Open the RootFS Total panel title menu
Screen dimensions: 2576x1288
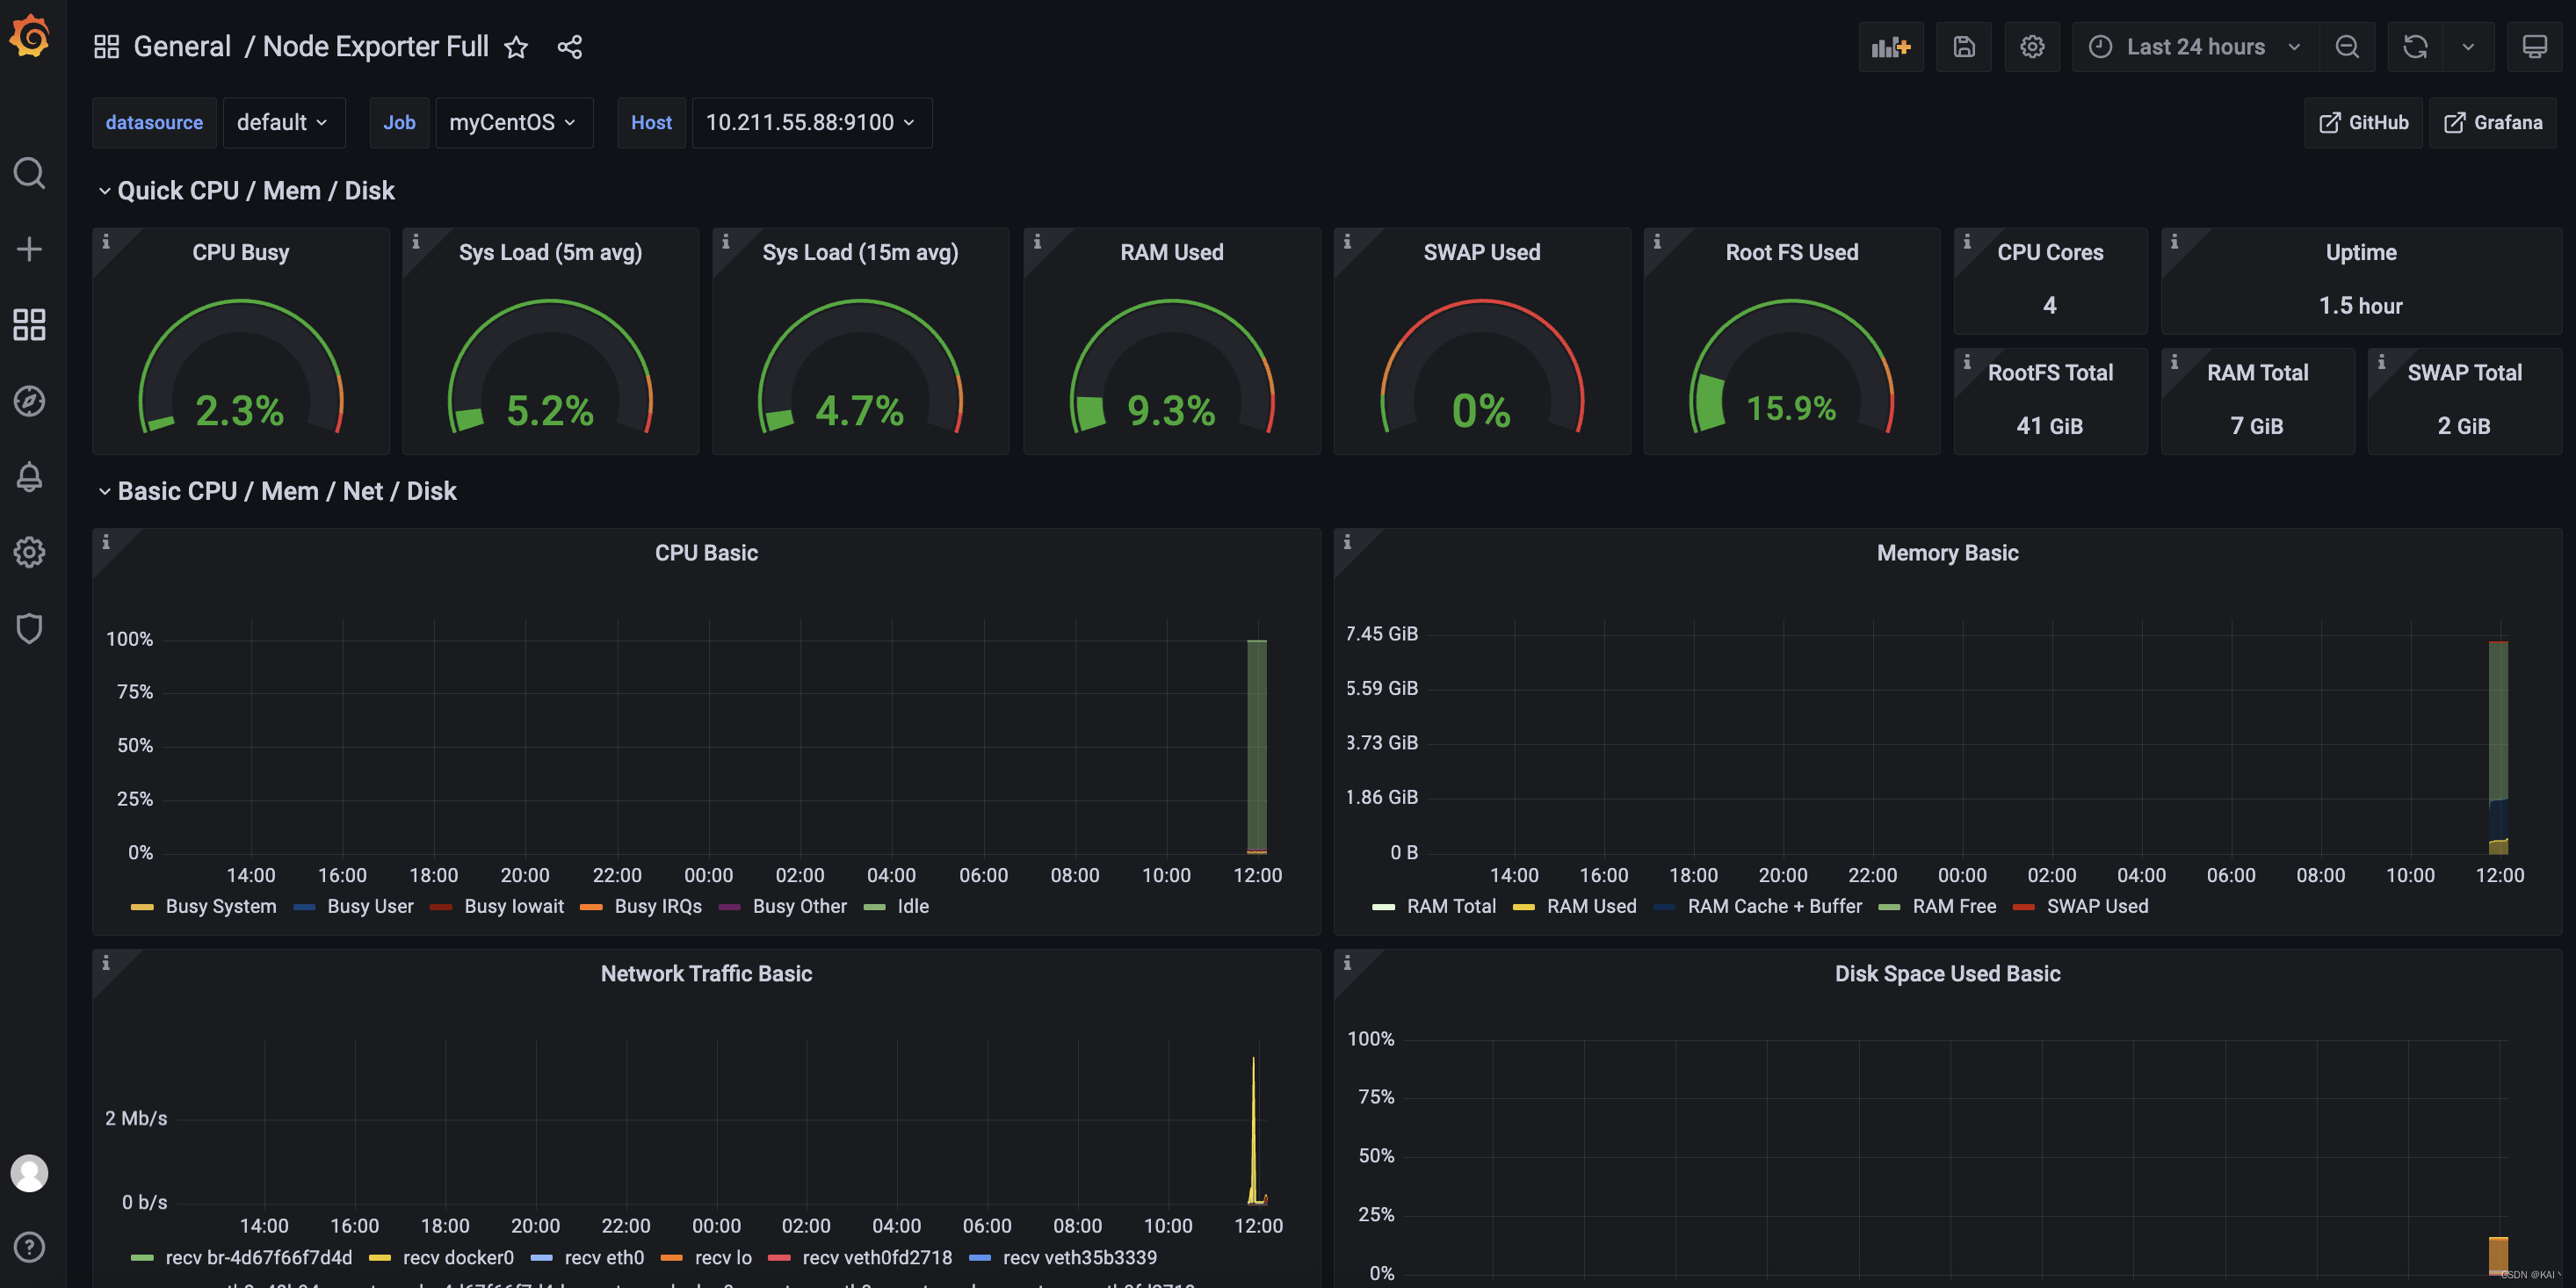tap(2050, 373)
